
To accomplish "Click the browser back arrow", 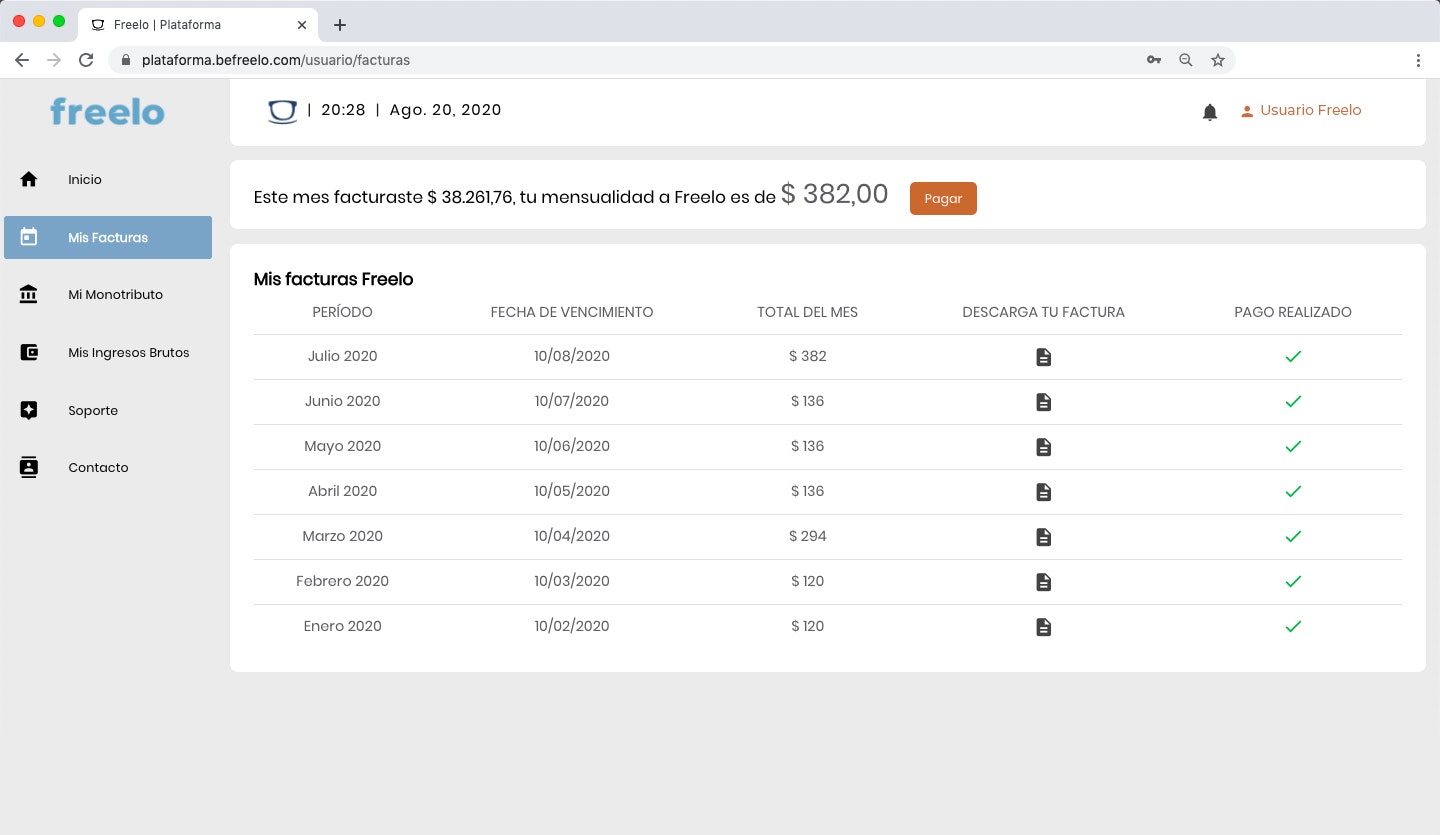I will tap(22, 60).
